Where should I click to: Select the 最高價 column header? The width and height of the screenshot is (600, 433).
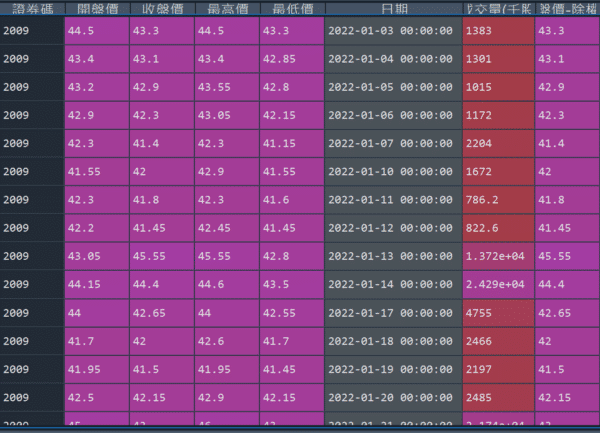[x=226, y=9]
